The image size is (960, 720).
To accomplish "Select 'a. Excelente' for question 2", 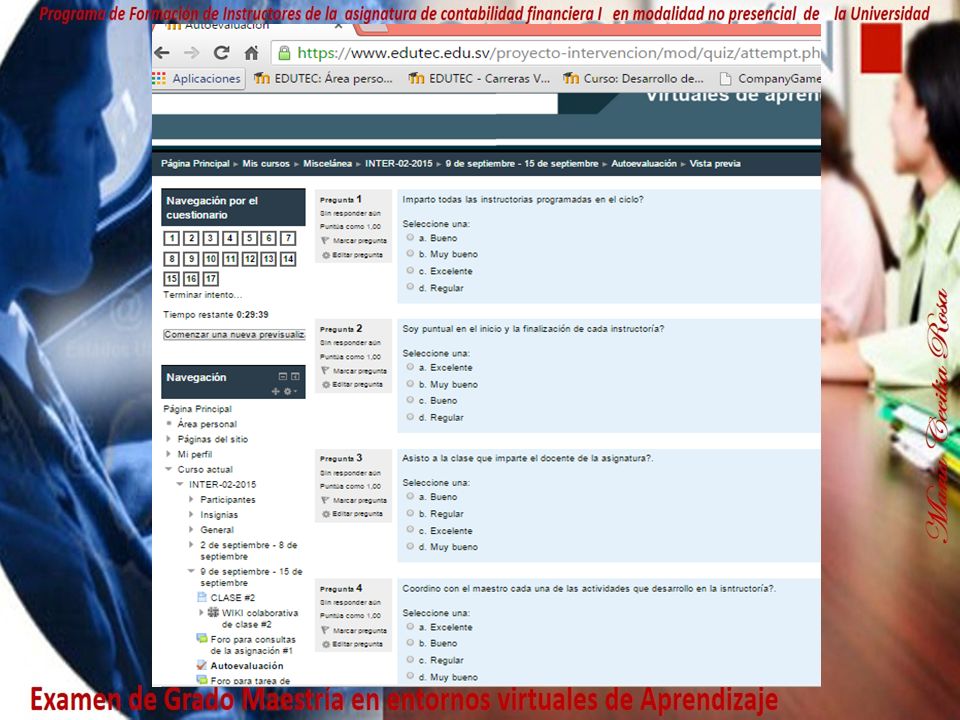I will point(410,367).
